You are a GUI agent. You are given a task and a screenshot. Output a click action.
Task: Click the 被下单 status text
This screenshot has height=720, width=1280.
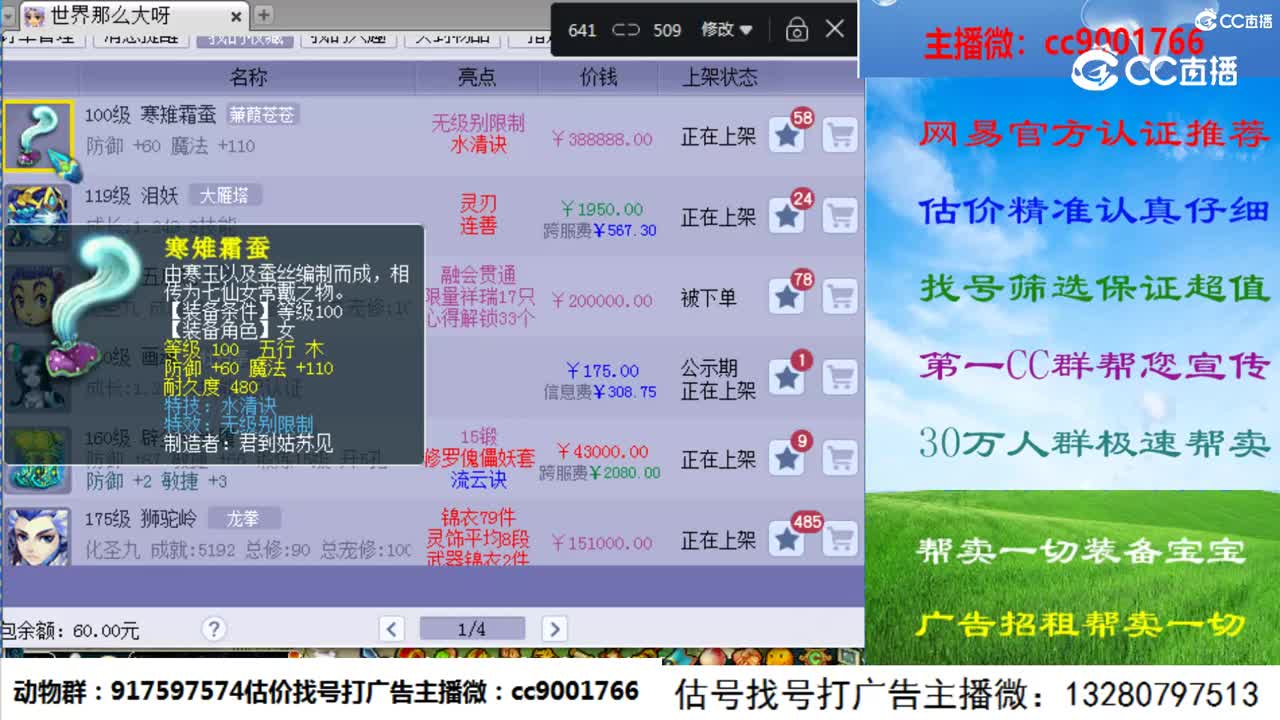click(x=709, y=298)
